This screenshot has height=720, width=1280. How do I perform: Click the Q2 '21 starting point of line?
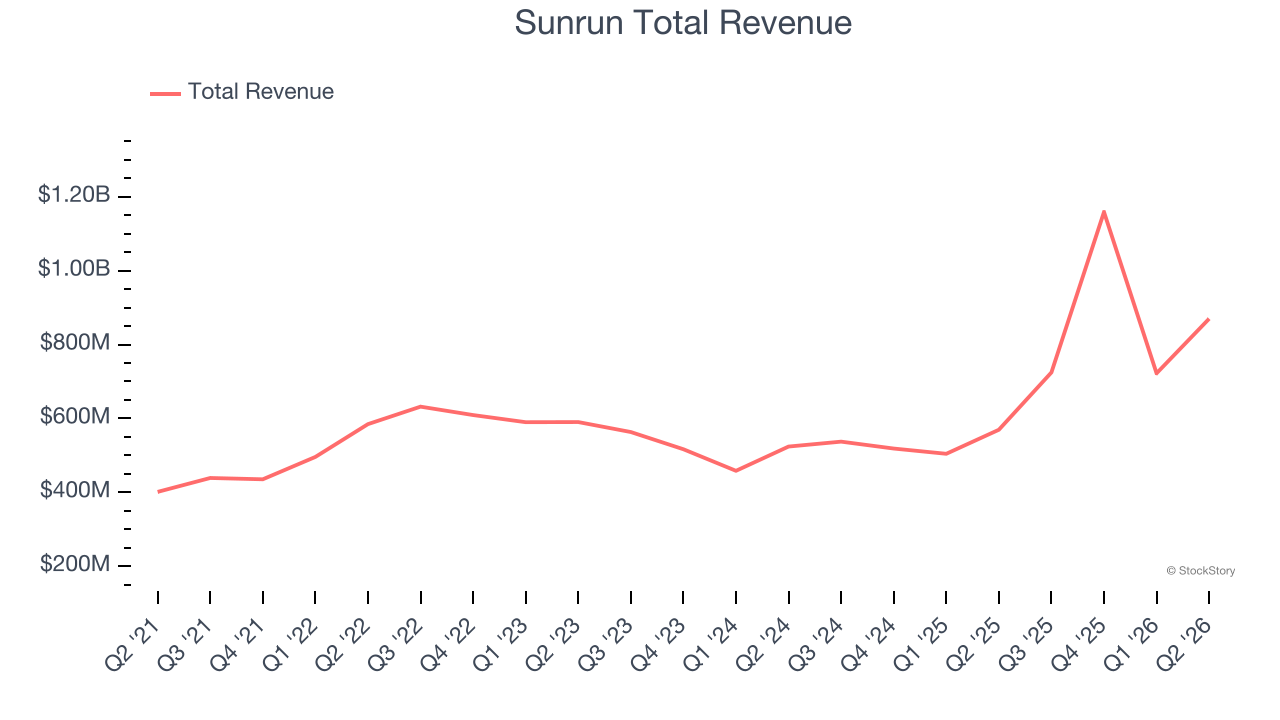pyautogui.click(x=158, y=492)
